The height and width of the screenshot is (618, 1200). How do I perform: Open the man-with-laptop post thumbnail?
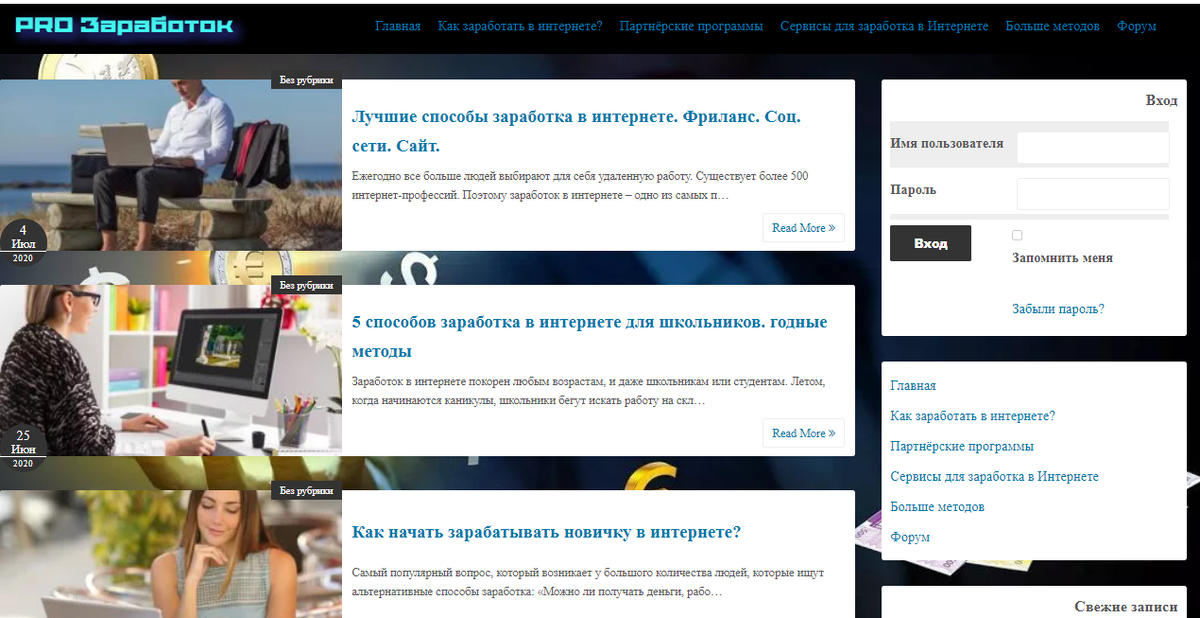click(x=171, y=165)
